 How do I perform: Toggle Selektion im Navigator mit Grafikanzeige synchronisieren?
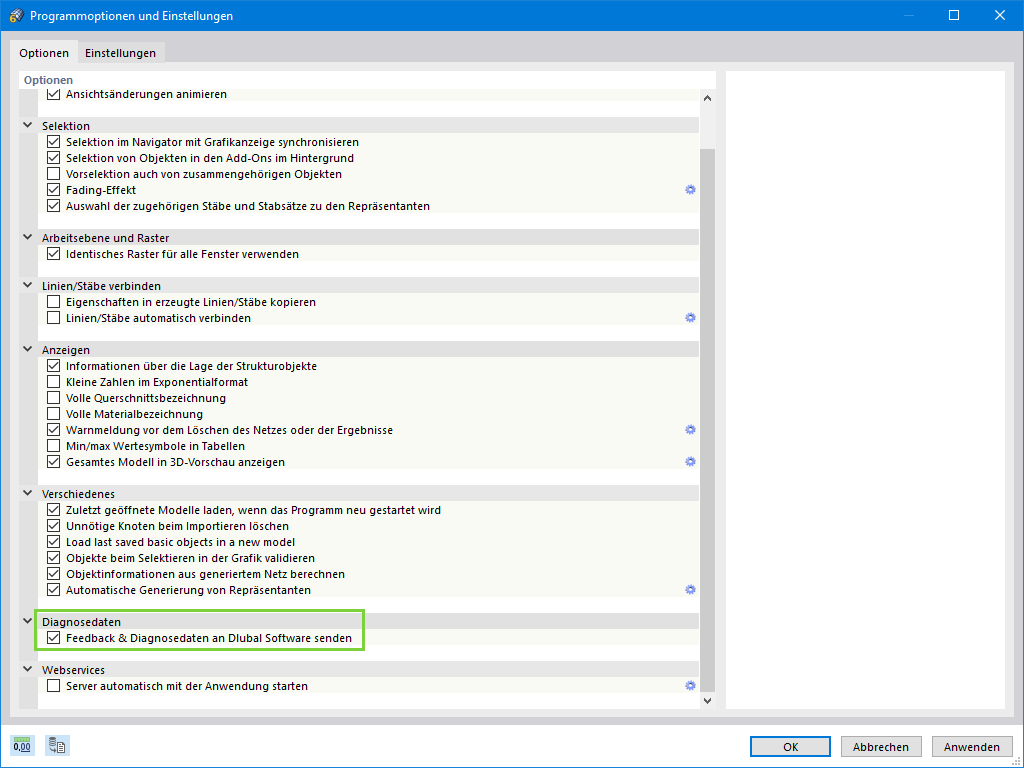click(x=54, y=142)
